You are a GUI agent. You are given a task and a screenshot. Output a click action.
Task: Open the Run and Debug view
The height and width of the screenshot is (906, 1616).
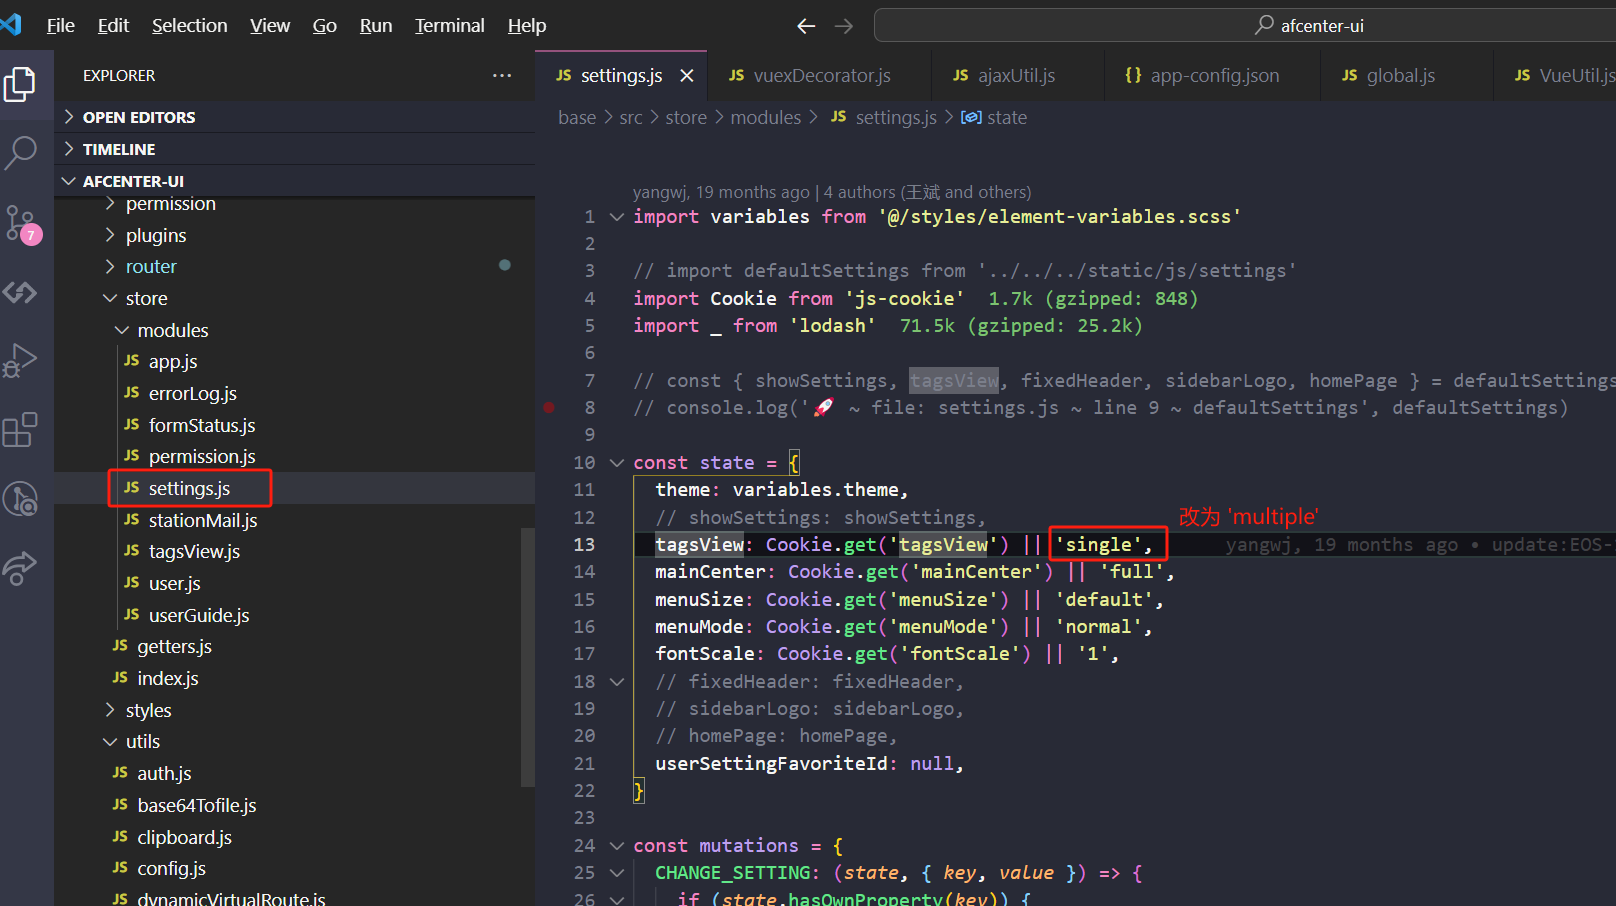[x=20, y=361]
